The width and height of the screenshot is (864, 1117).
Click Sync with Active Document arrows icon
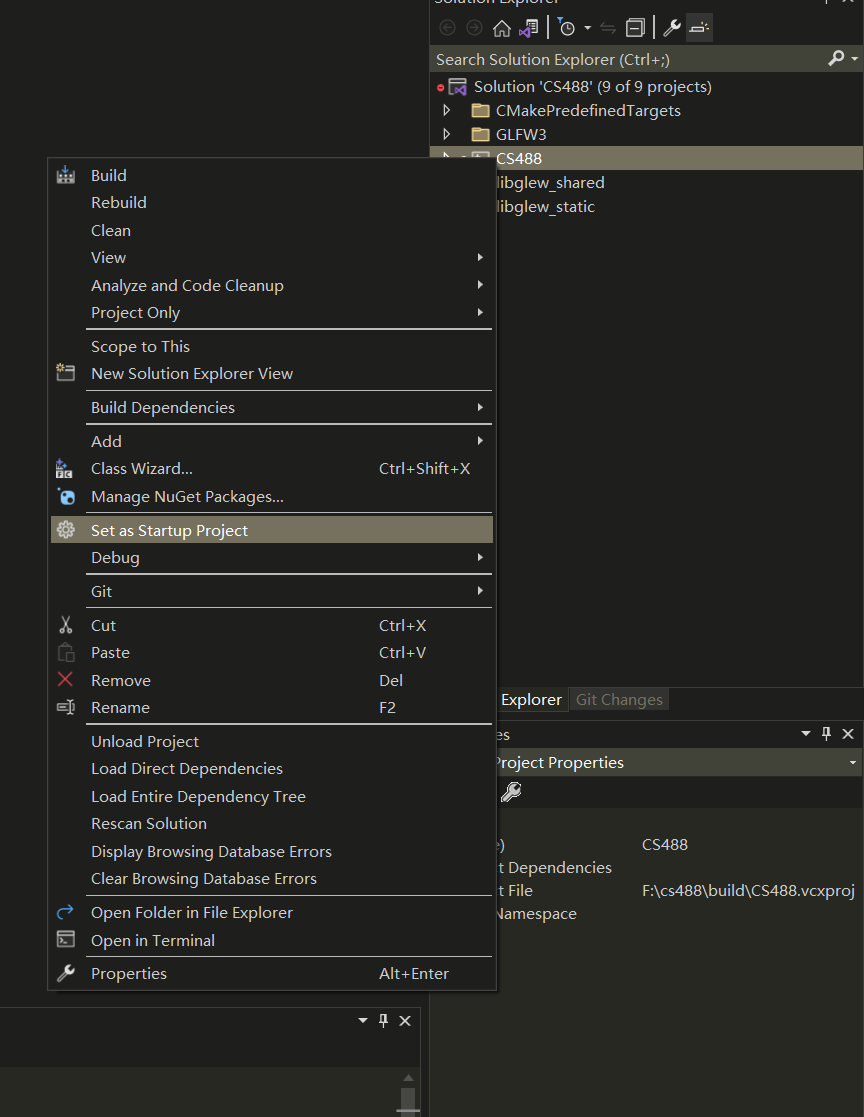[608, 28]
